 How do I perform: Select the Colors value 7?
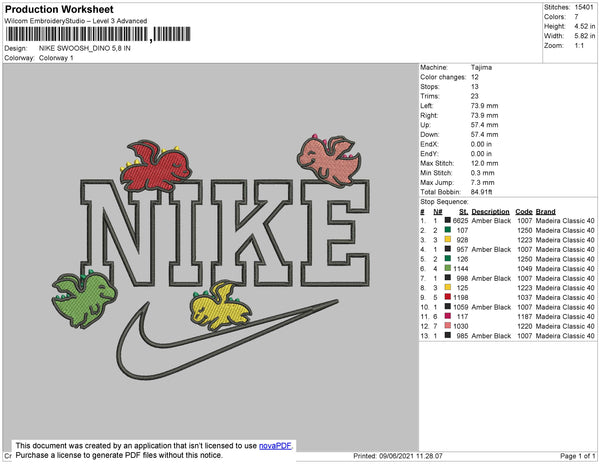576,17
